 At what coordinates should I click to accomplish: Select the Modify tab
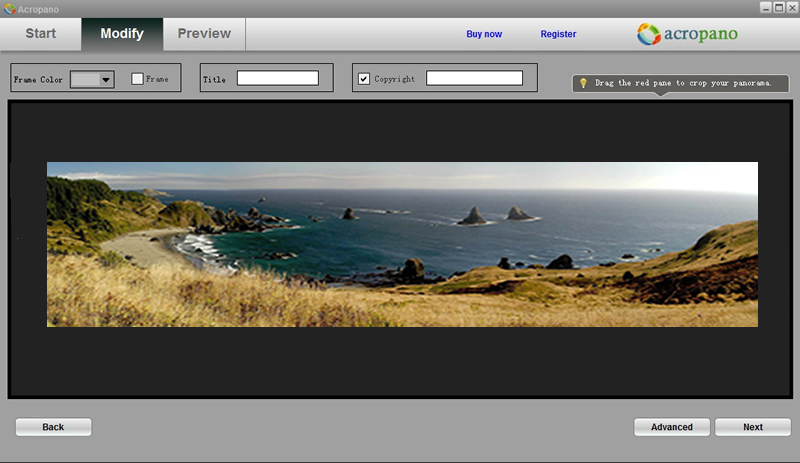(122, 34)
